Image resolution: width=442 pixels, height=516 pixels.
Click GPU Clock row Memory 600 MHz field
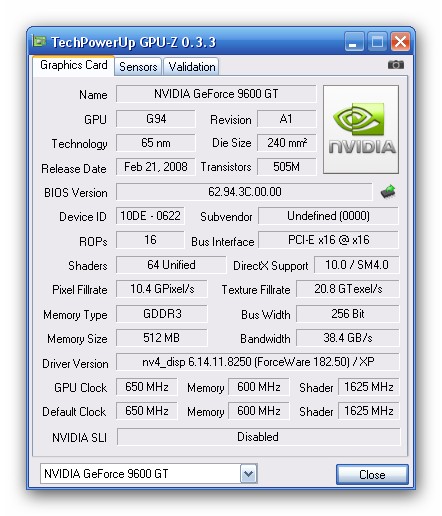click(x=259, y=387)
